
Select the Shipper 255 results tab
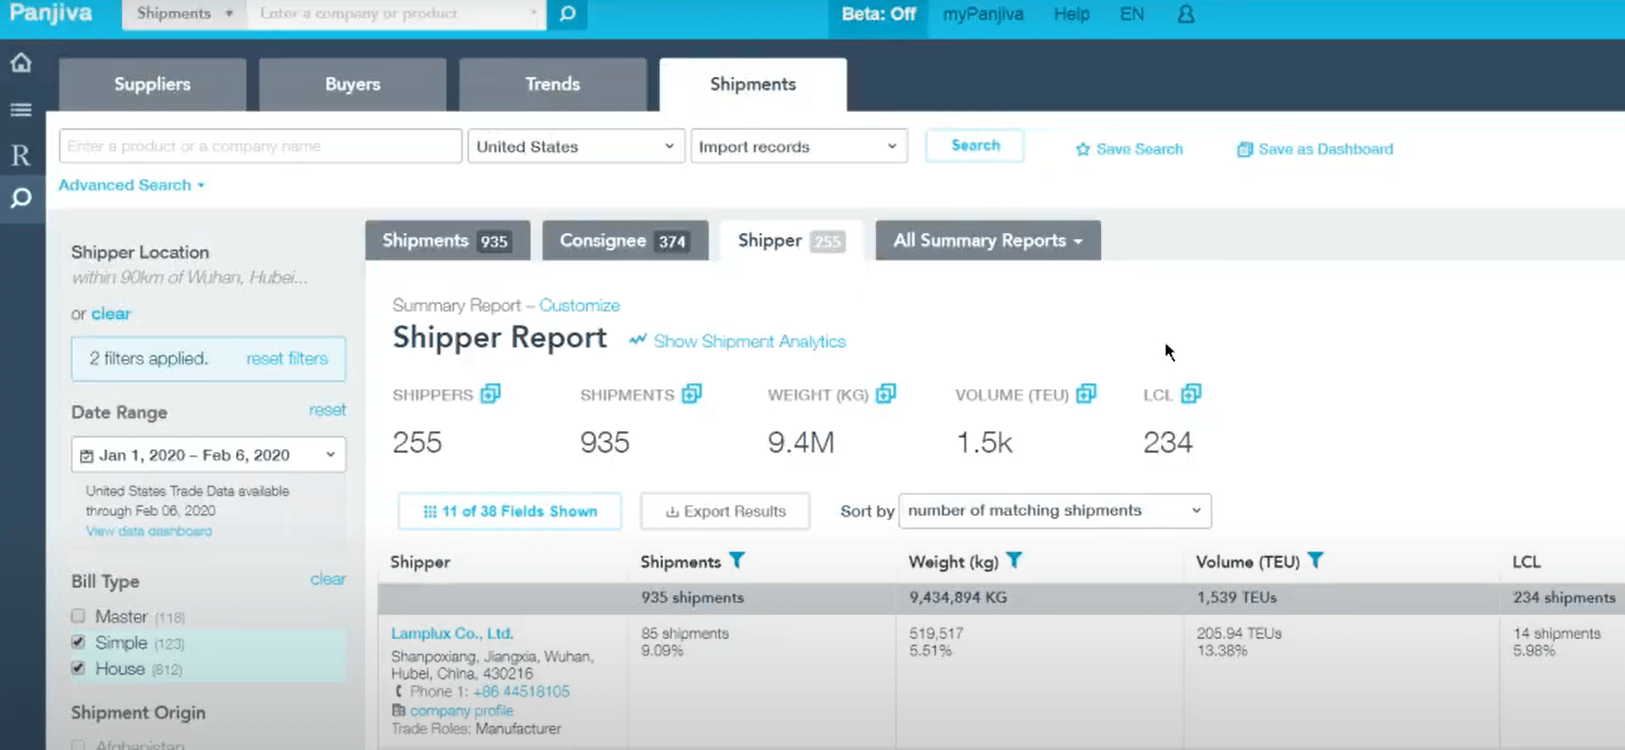(791, 240)
